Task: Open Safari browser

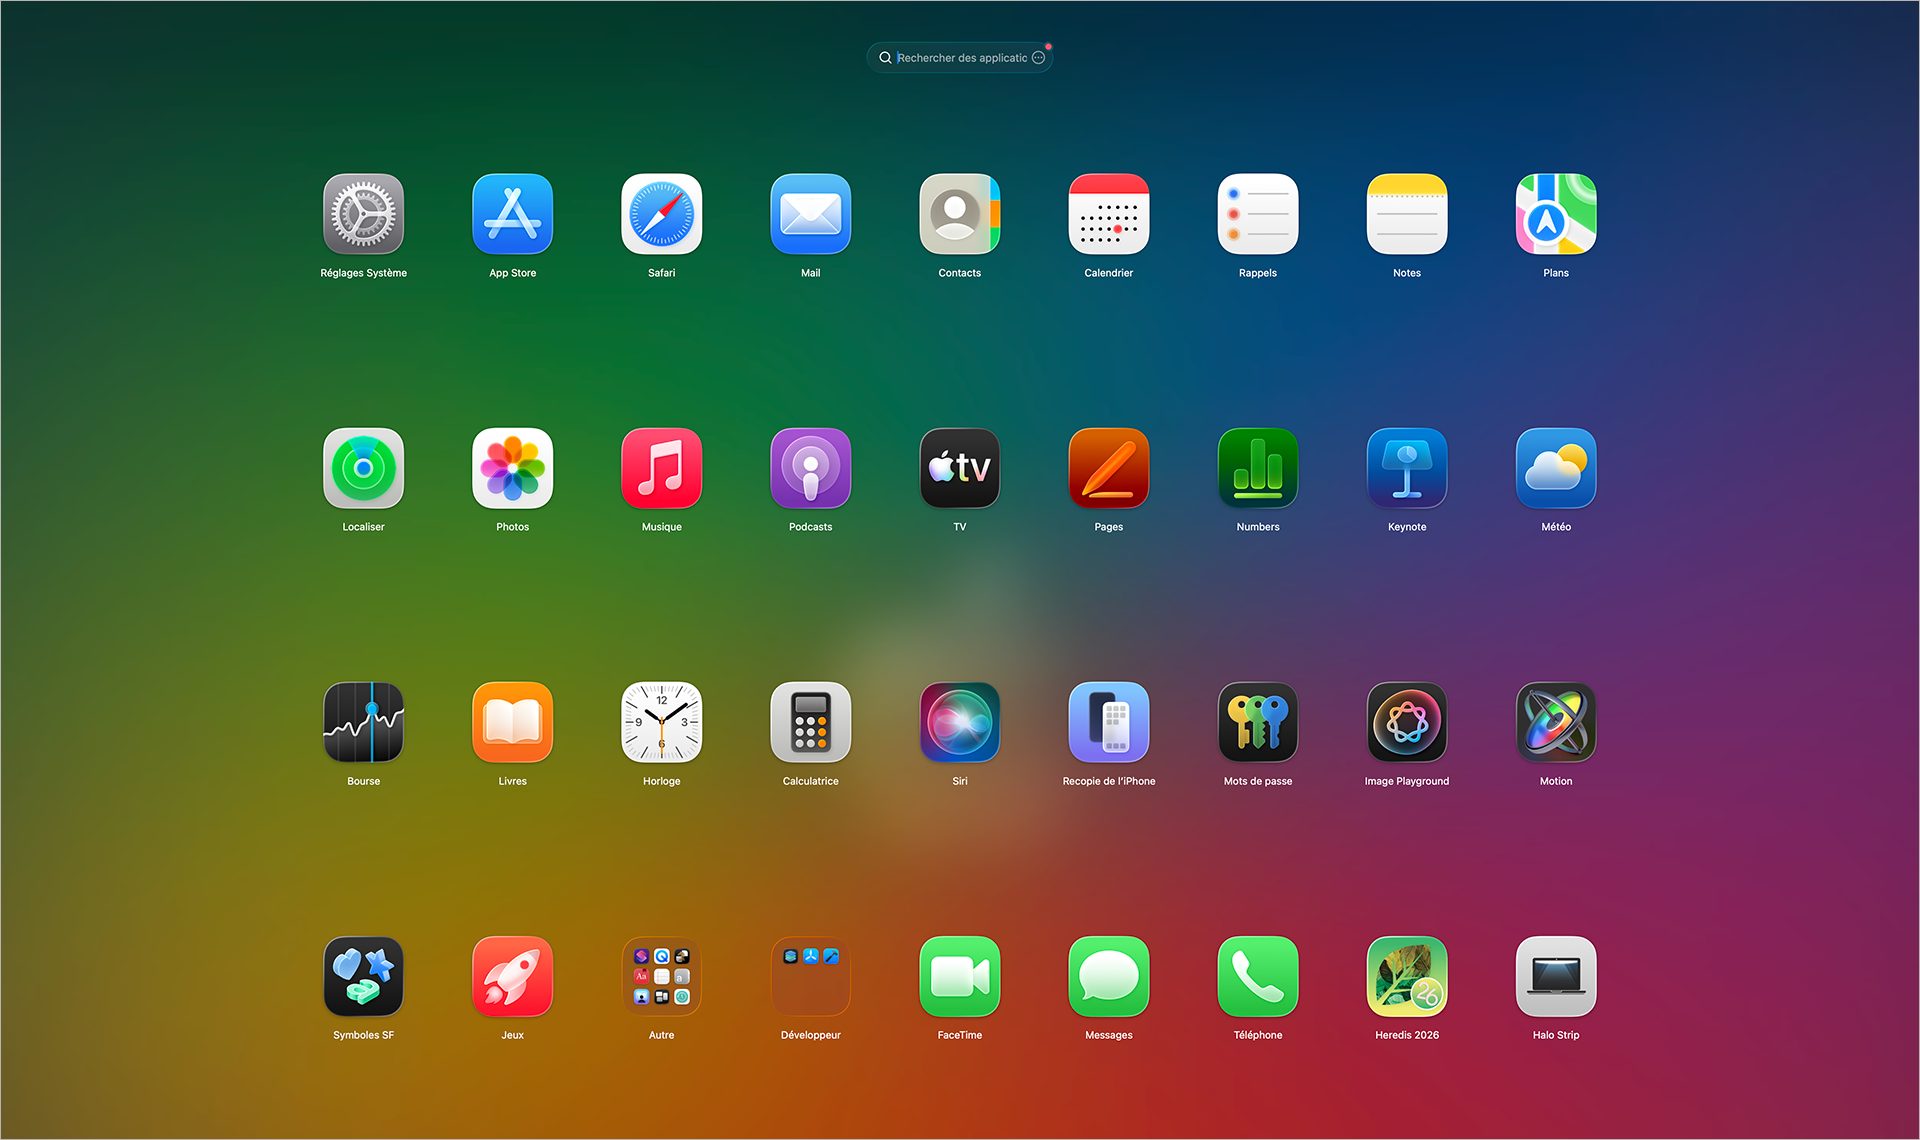Action: [x=661, y=214]
